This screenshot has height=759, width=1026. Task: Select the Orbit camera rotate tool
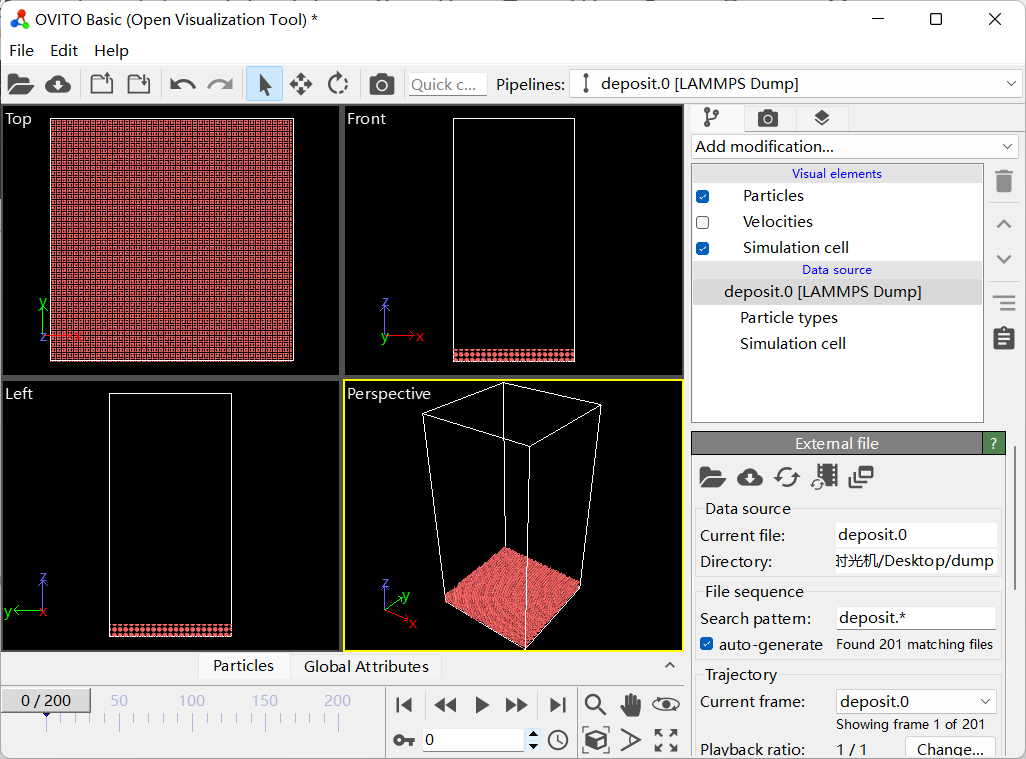666,705
